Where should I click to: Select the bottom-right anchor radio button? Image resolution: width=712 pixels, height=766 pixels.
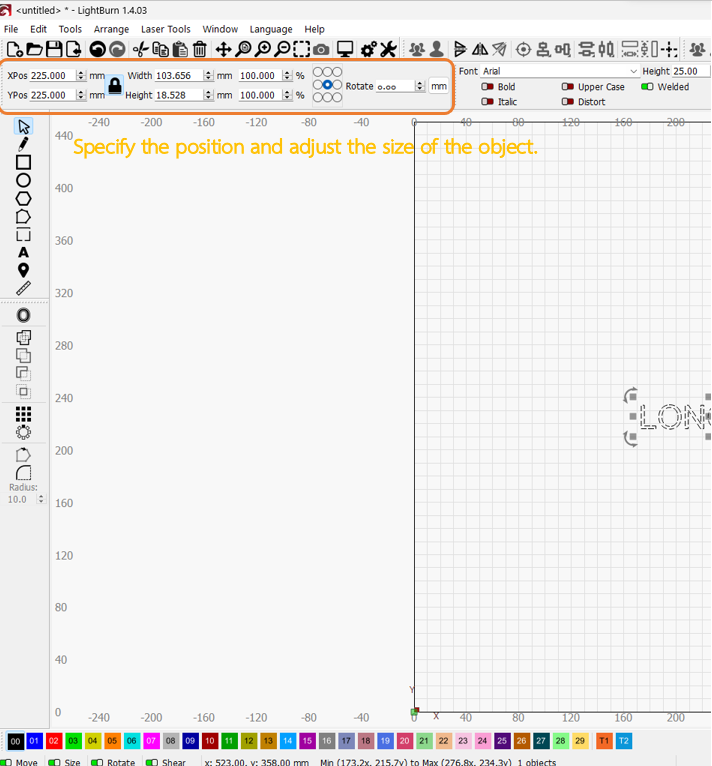click(337, 97)
